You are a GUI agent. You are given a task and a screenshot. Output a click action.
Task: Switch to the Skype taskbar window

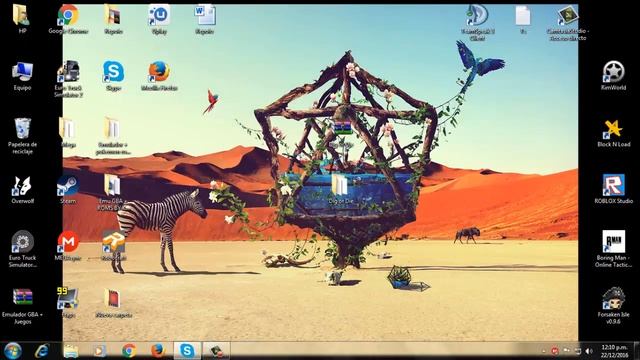click(187, 351)
